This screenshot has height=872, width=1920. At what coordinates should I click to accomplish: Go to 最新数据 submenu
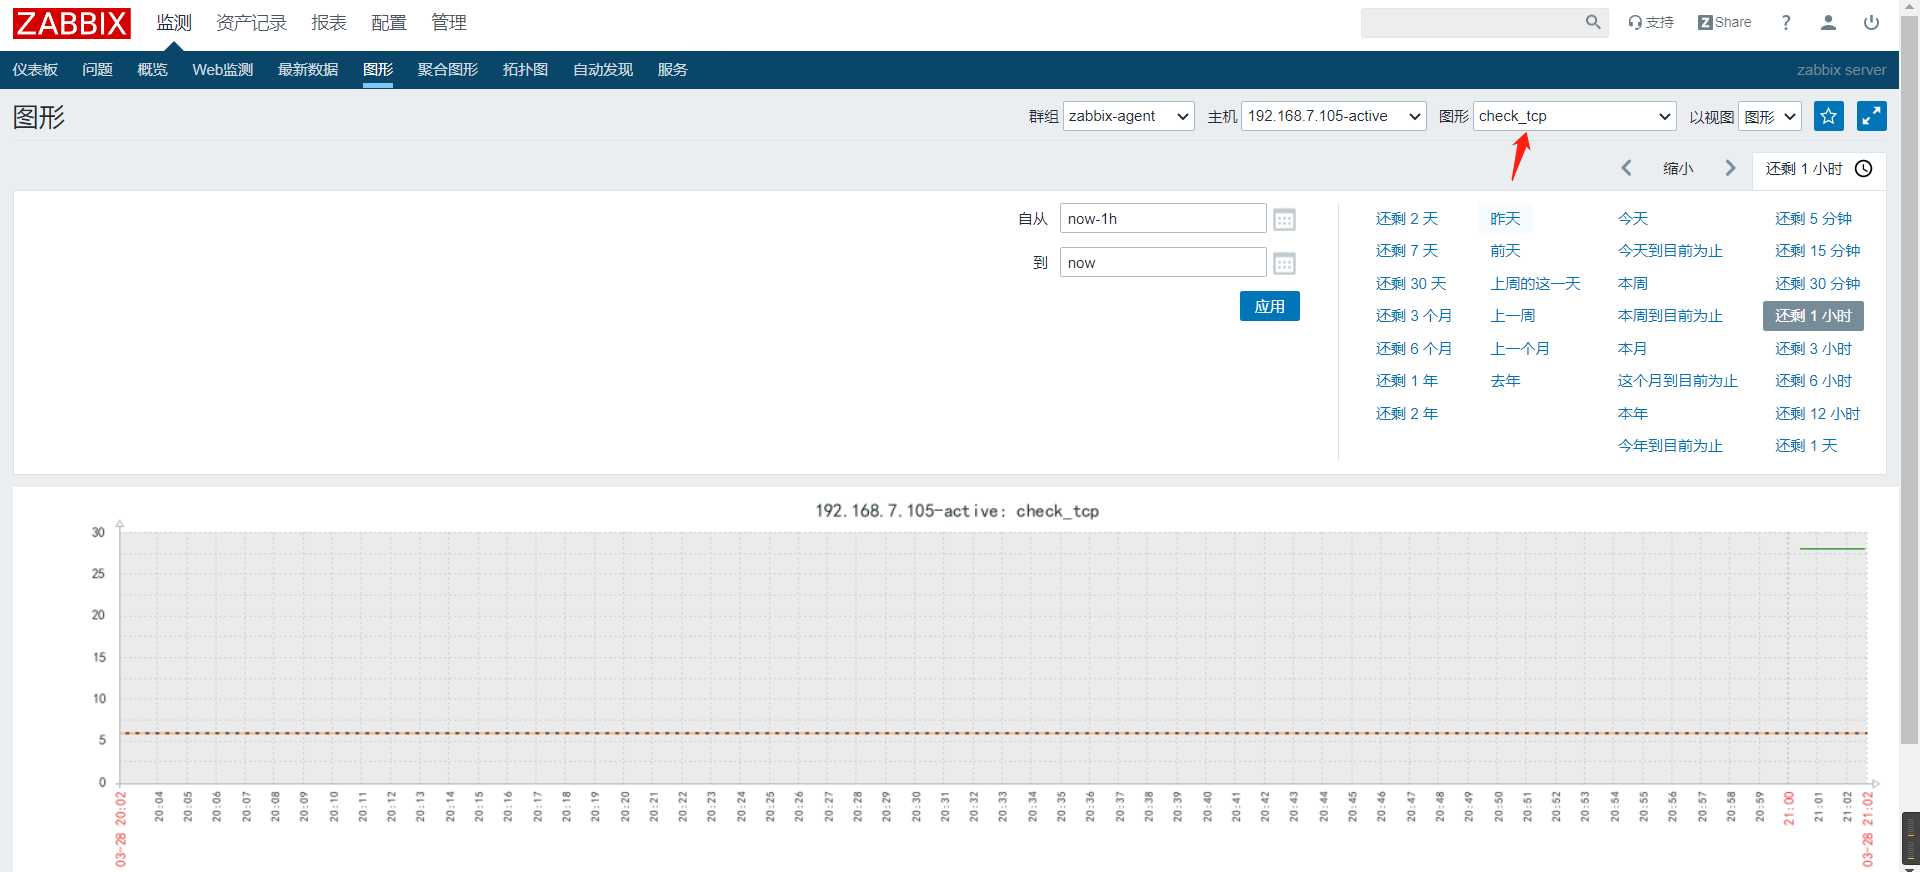point(308,70)
